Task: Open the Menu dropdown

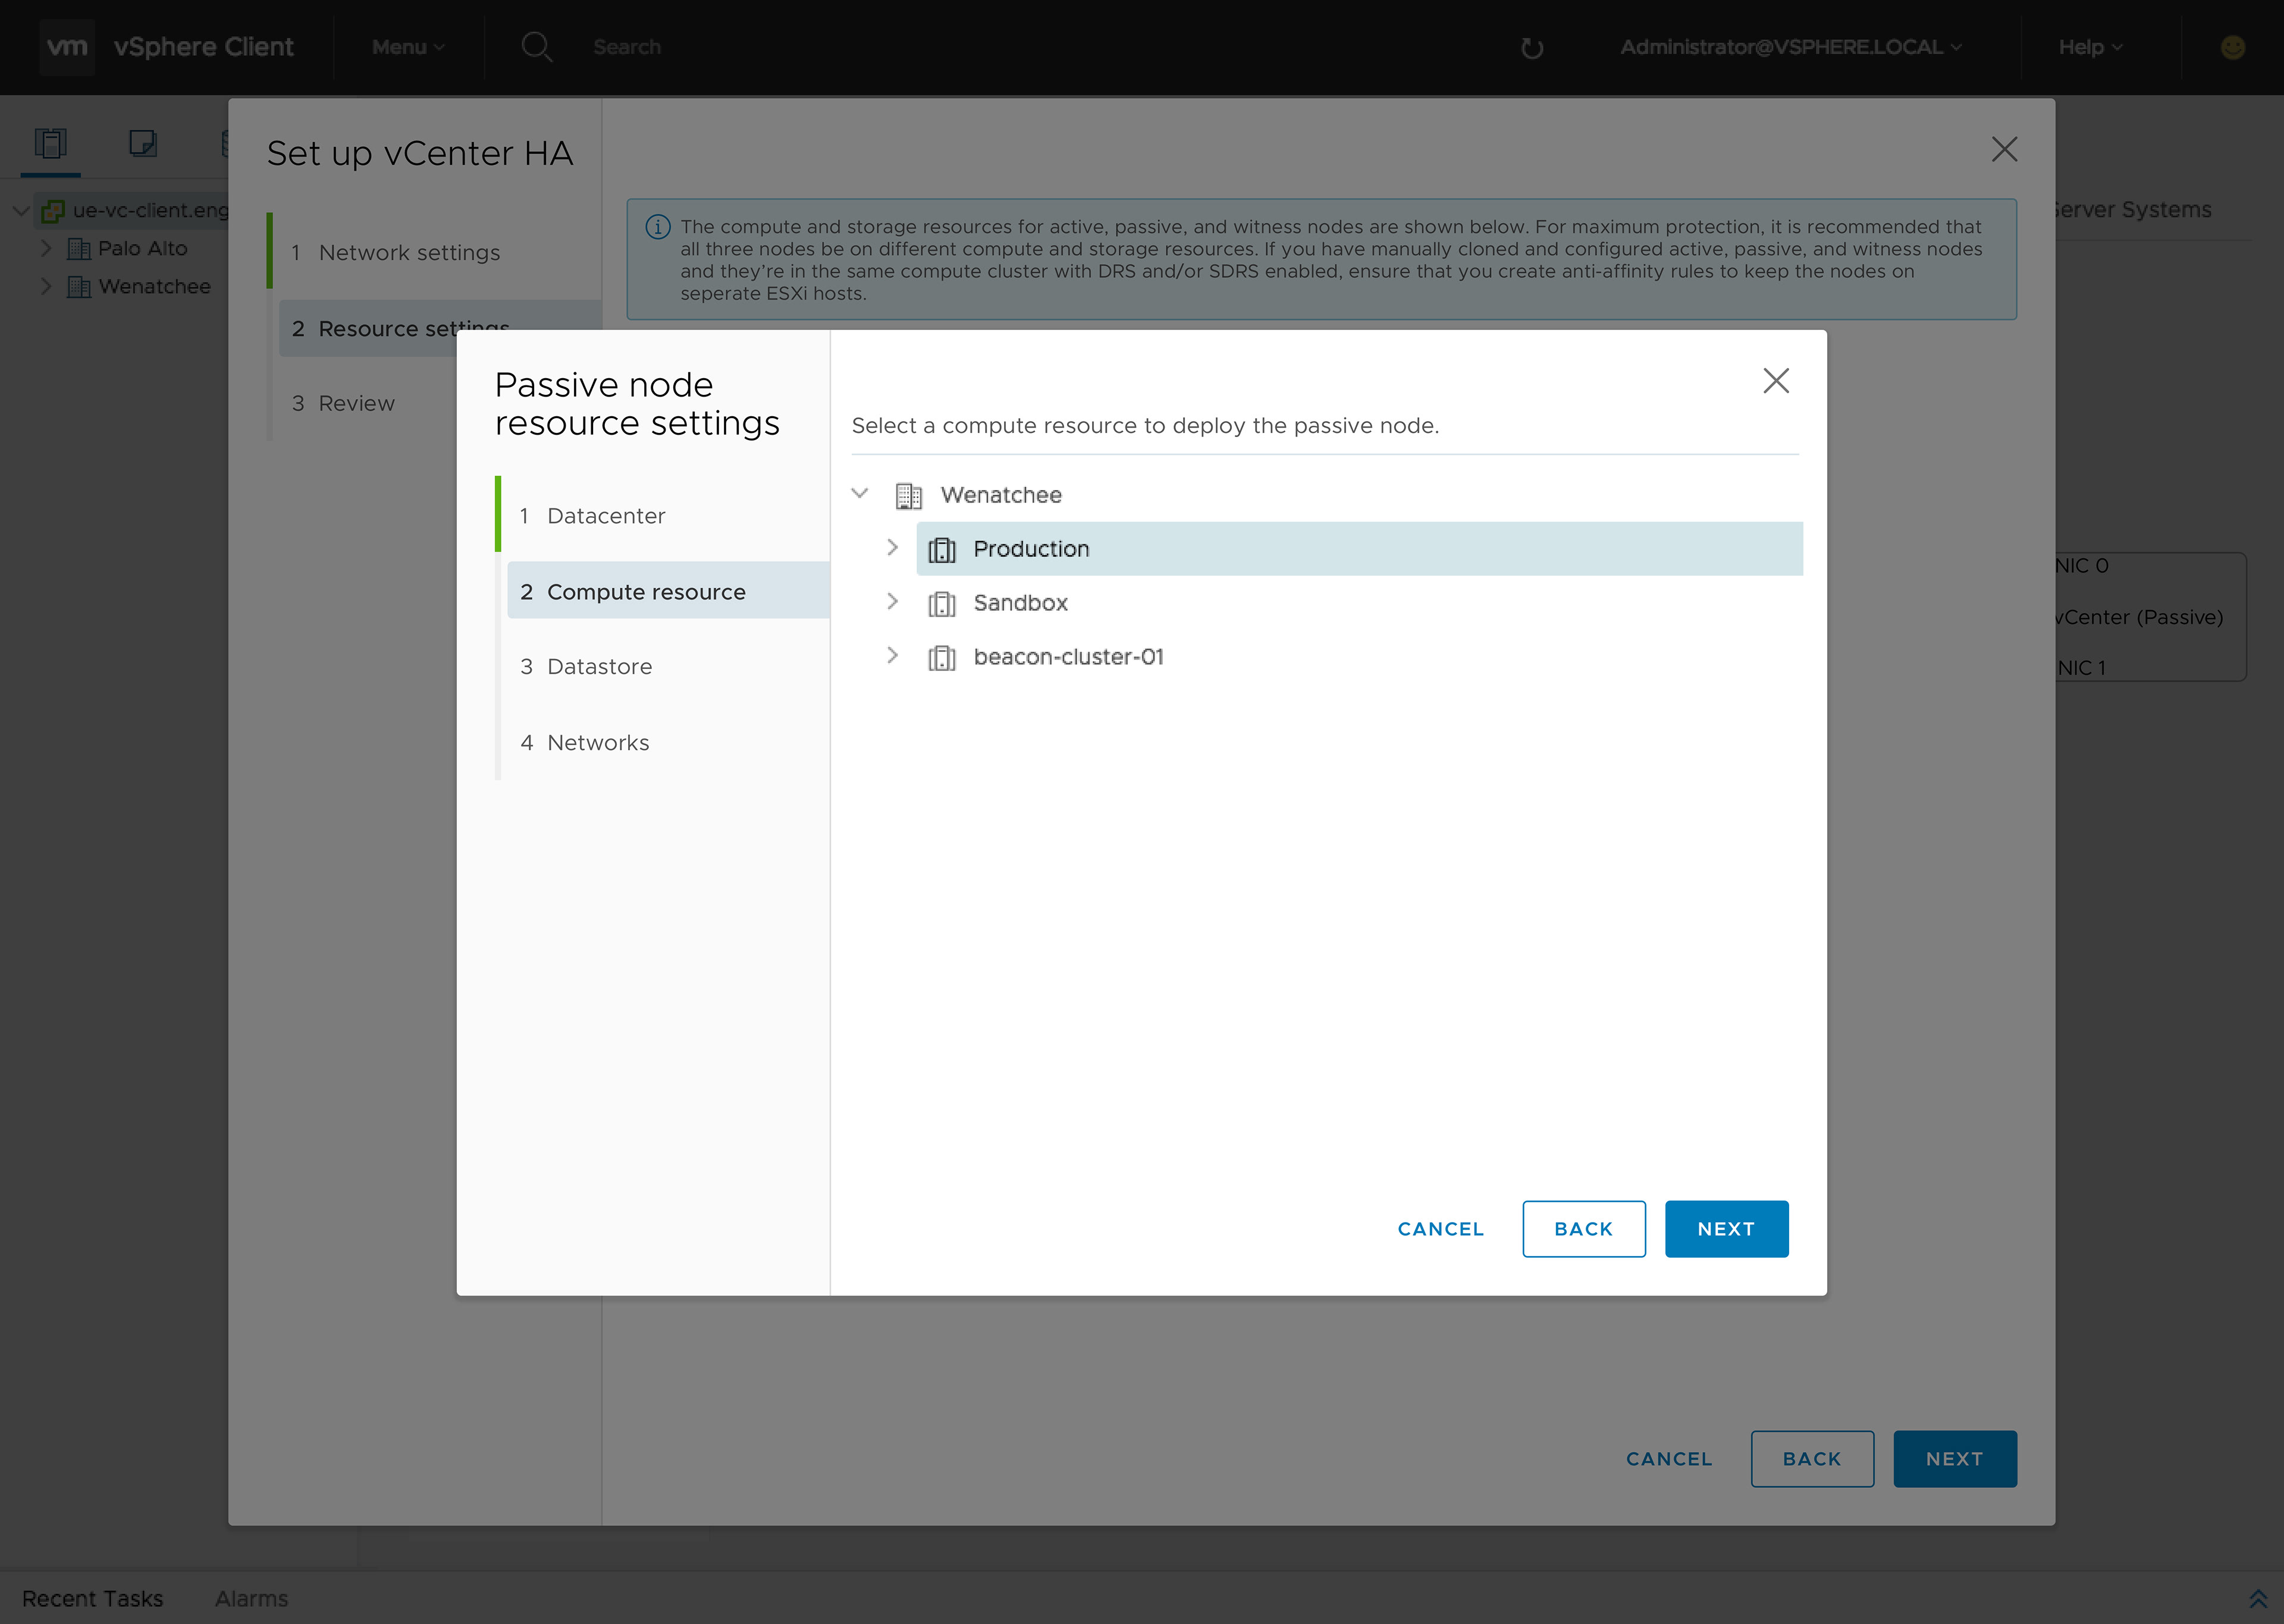Action: pyautogui.click(x=408, y=47)
